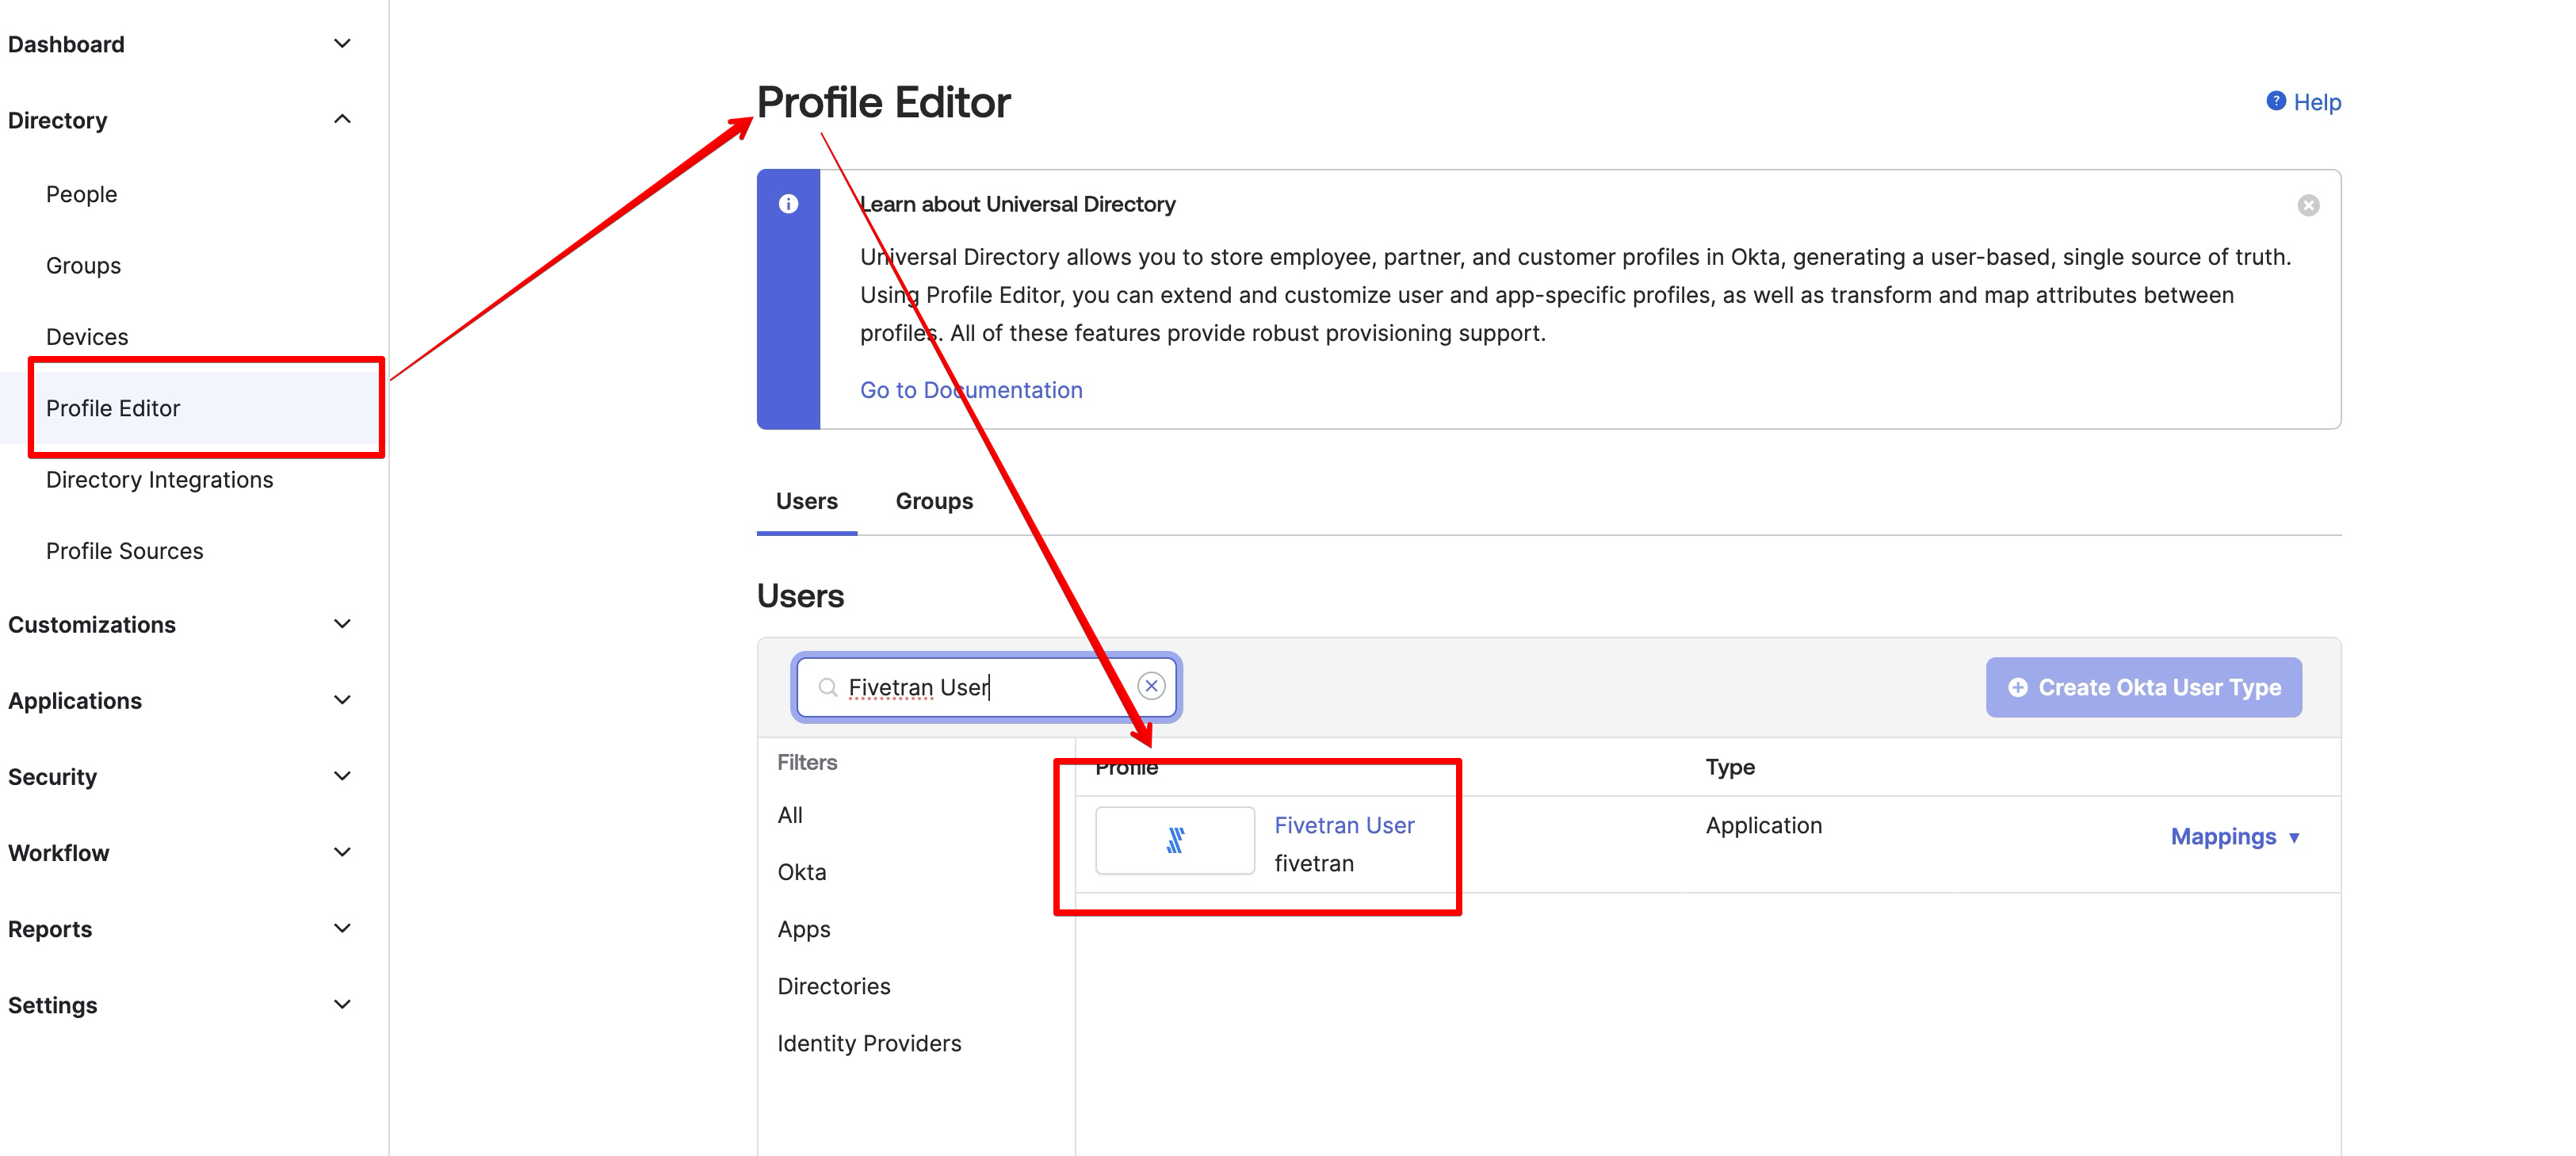Image resolution: width=2576 pixels, height=1156 pixels.
Task: Click the Directory sidebar heading
Action: [57, 120]
